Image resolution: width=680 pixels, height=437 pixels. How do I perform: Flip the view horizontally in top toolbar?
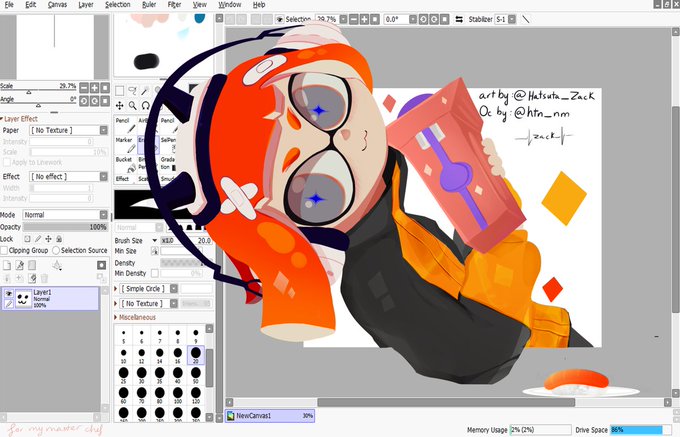pyautogui.click(x=459, y=20)
